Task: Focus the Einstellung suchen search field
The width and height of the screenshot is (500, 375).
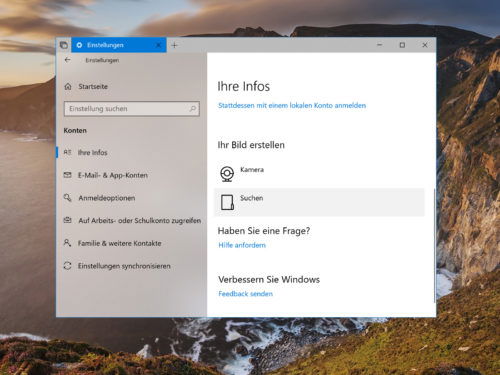Action: pos(132,109)
